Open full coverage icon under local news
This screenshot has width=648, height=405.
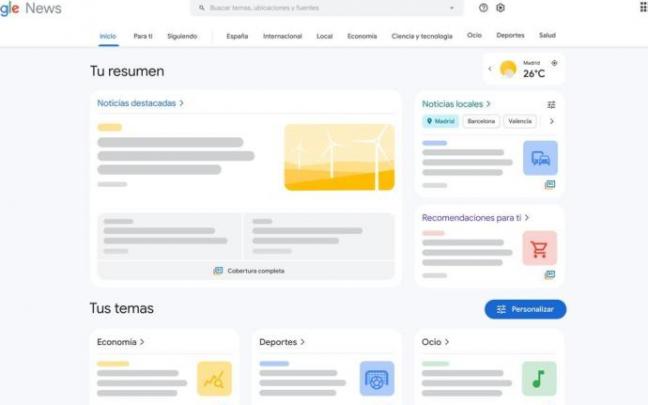tap(550, 184)
